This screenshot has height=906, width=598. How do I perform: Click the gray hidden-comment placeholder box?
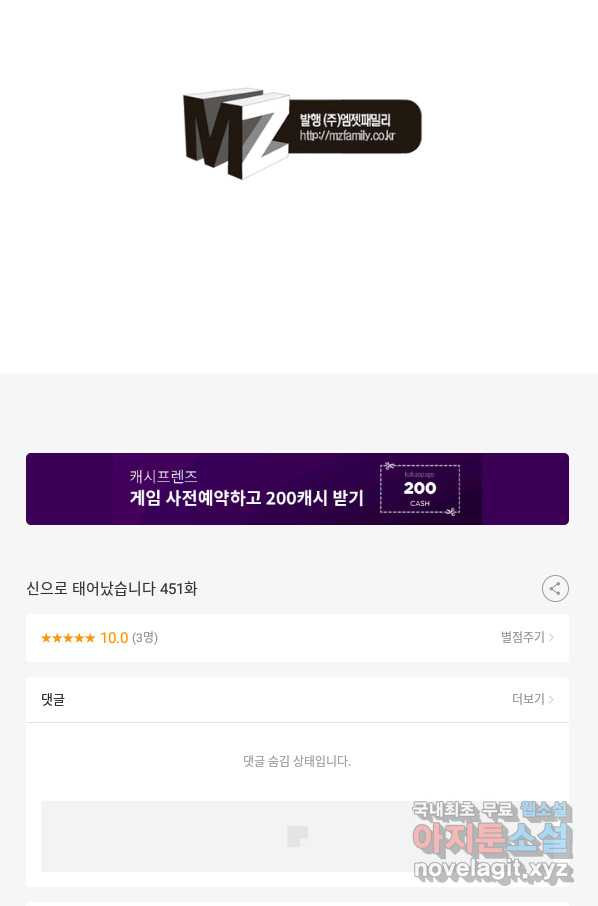(298, 836)
